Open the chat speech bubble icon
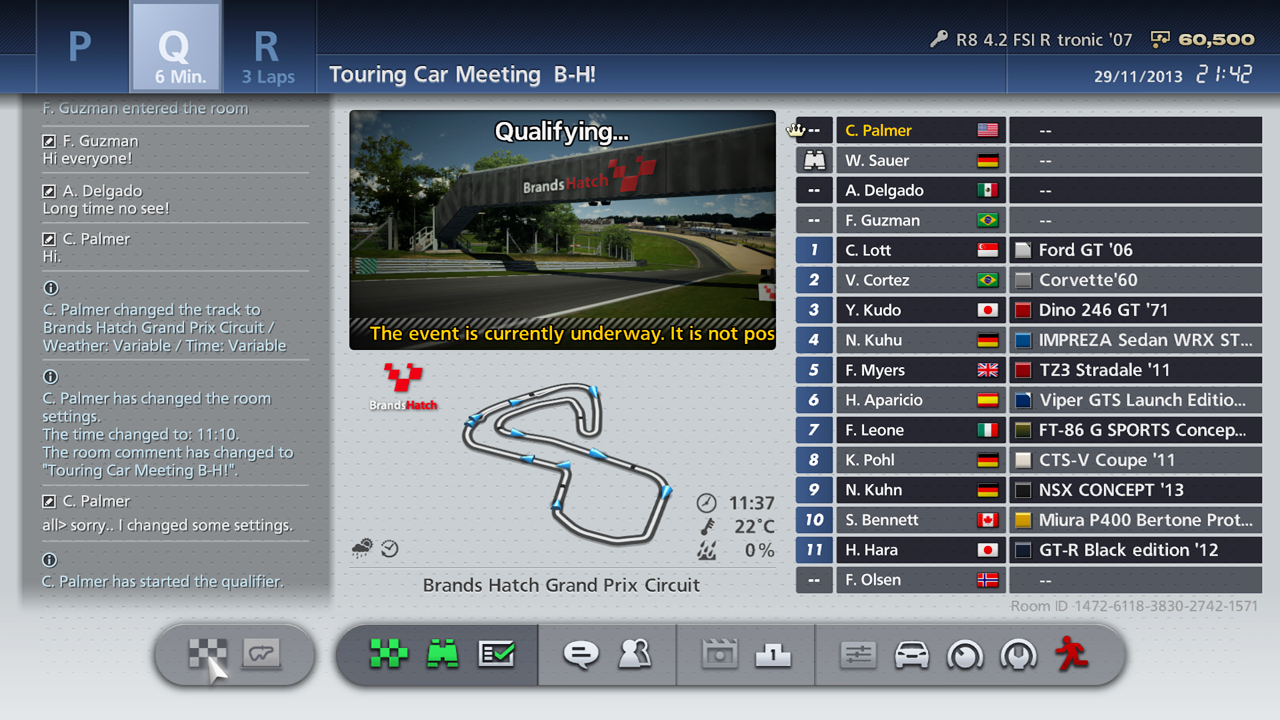Image resolution: width=1280 pixels, height=720 pixels. [x=580, y=655]
